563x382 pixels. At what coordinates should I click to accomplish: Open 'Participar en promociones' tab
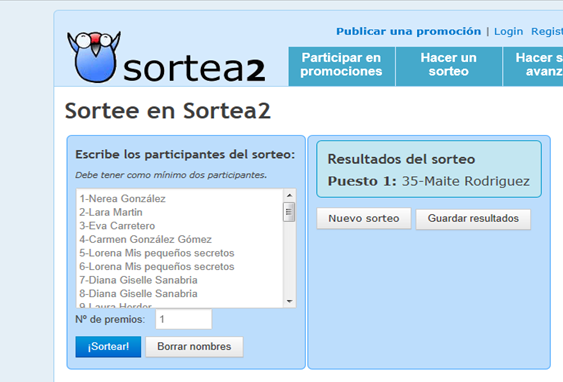pos(341,66)
